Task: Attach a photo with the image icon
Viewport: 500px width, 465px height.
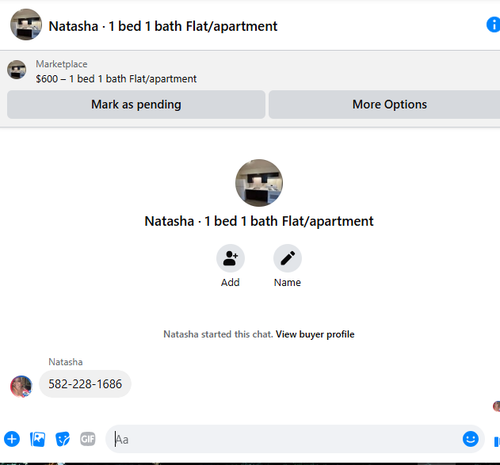Action: coord(37,439)
